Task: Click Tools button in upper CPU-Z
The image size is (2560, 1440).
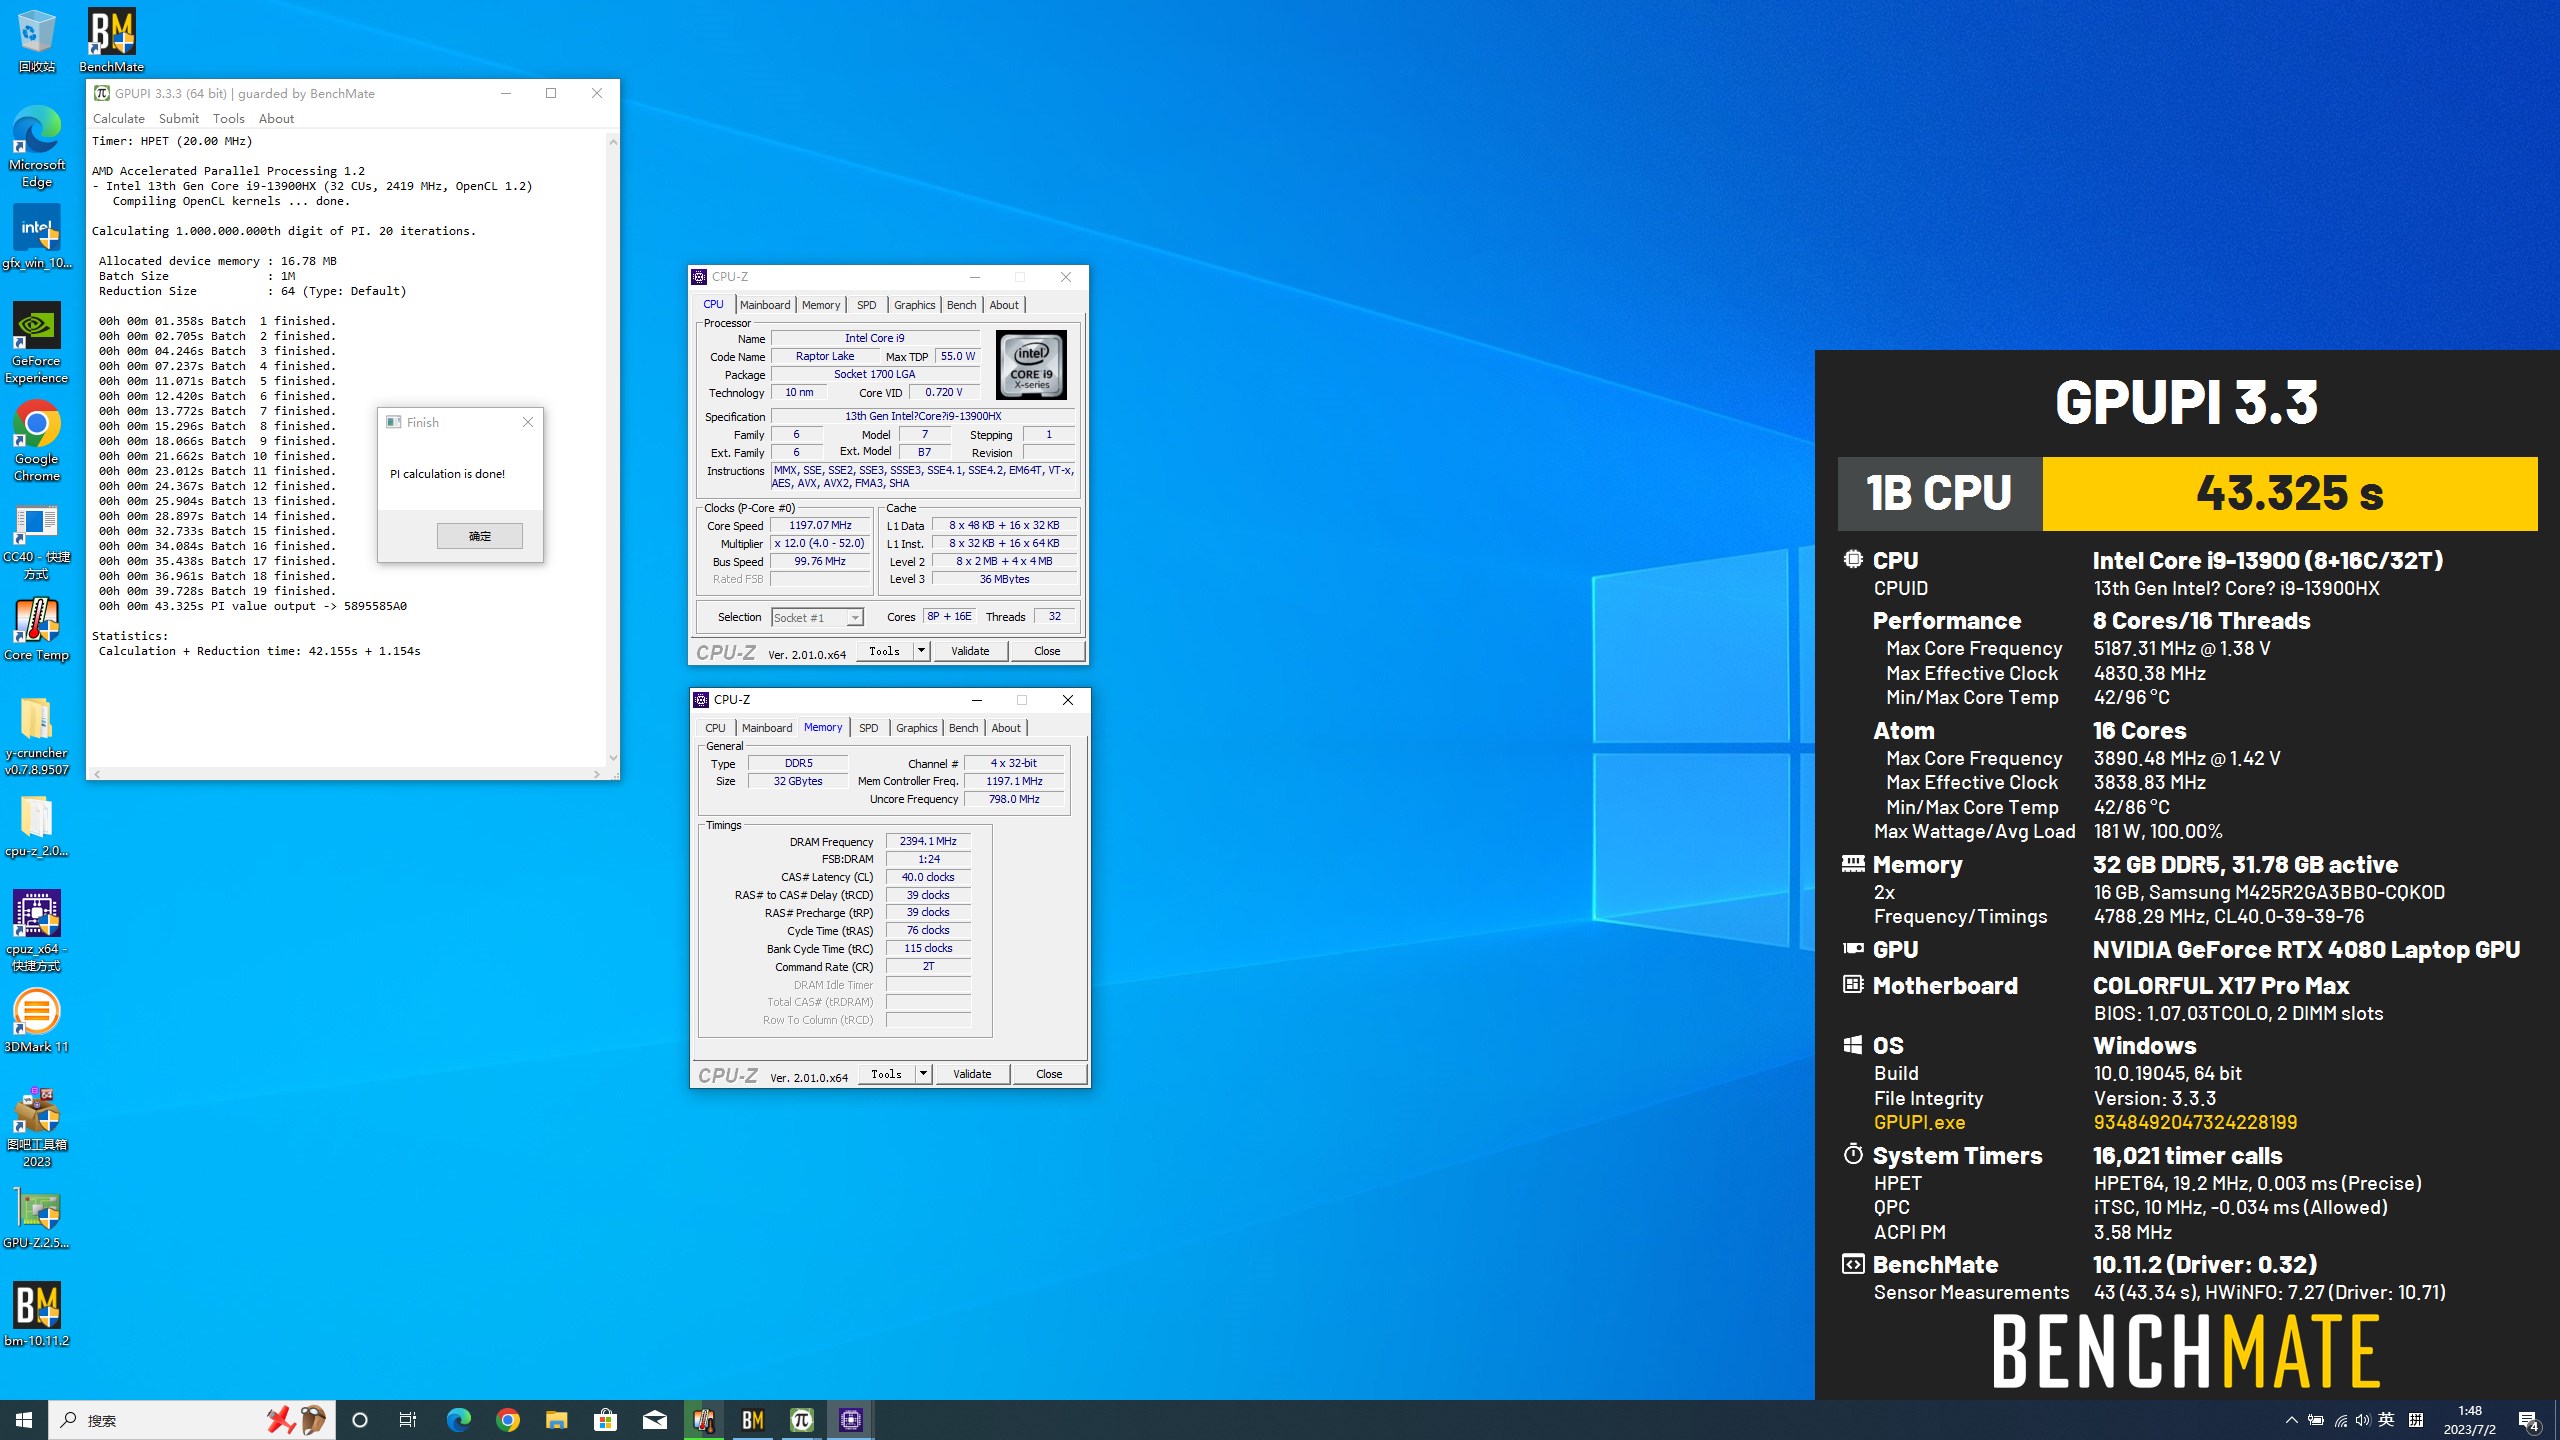Action: pyautogui.click(x=884, y=651)
